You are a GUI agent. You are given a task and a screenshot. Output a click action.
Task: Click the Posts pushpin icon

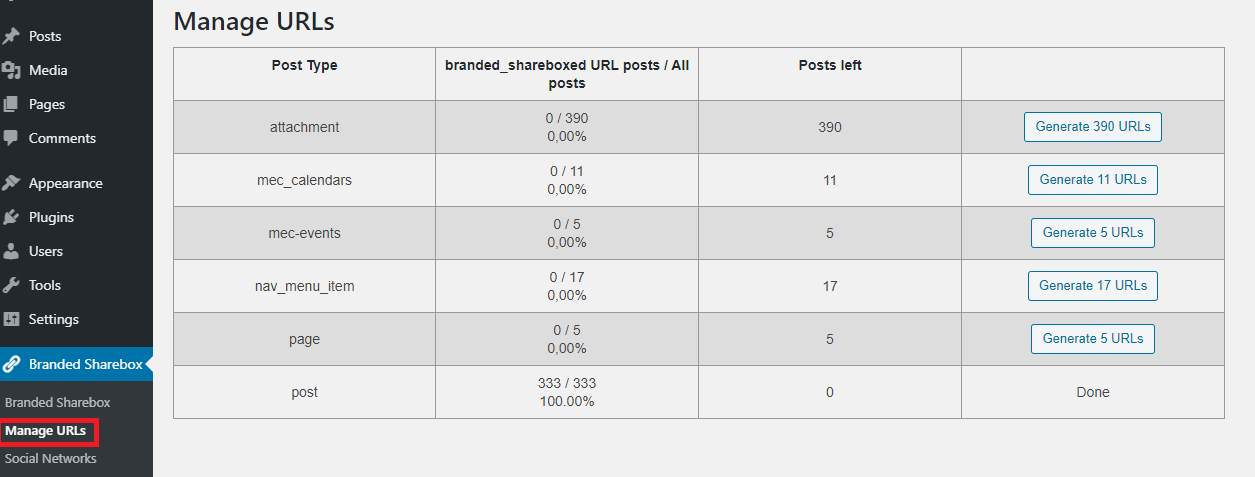pyautogui.click(x=12, y=36)
